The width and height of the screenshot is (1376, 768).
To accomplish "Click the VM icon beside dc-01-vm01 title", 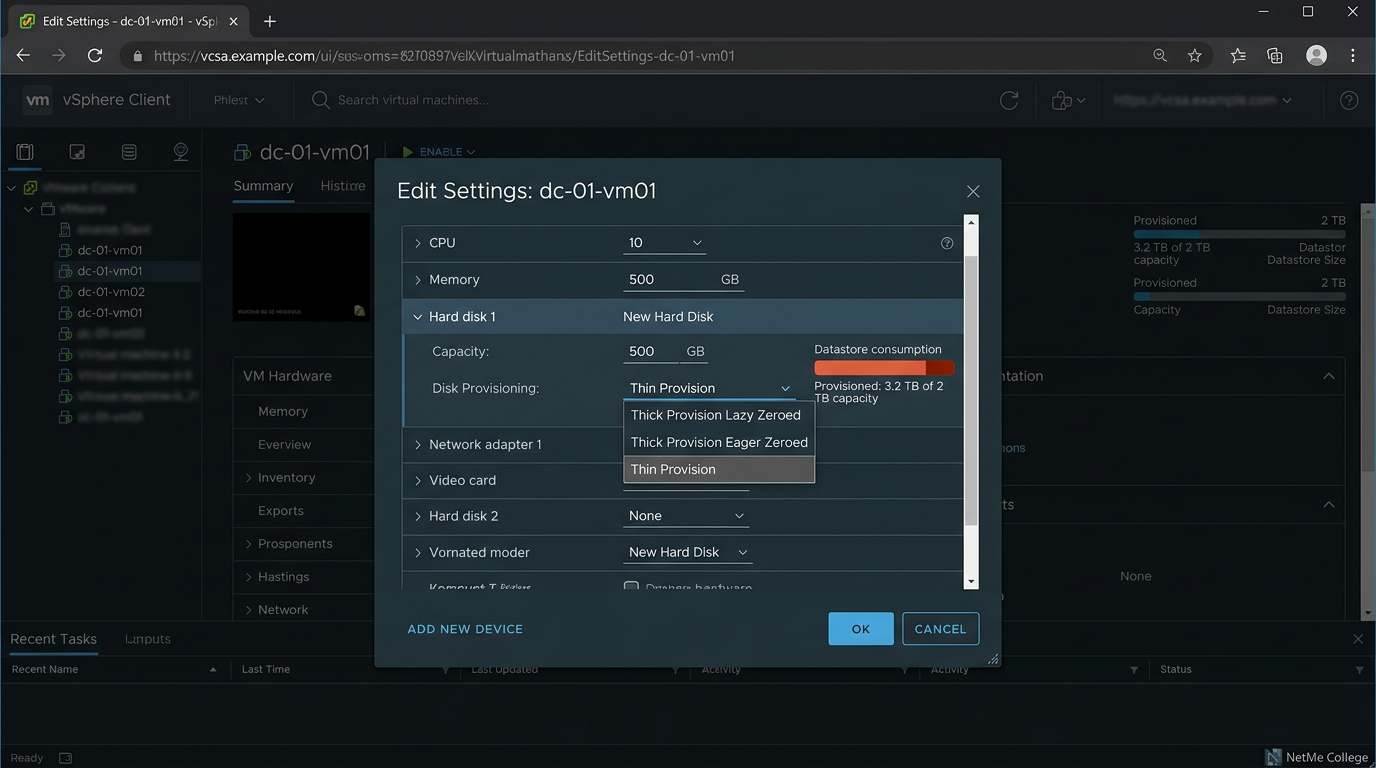I will 242,153.
